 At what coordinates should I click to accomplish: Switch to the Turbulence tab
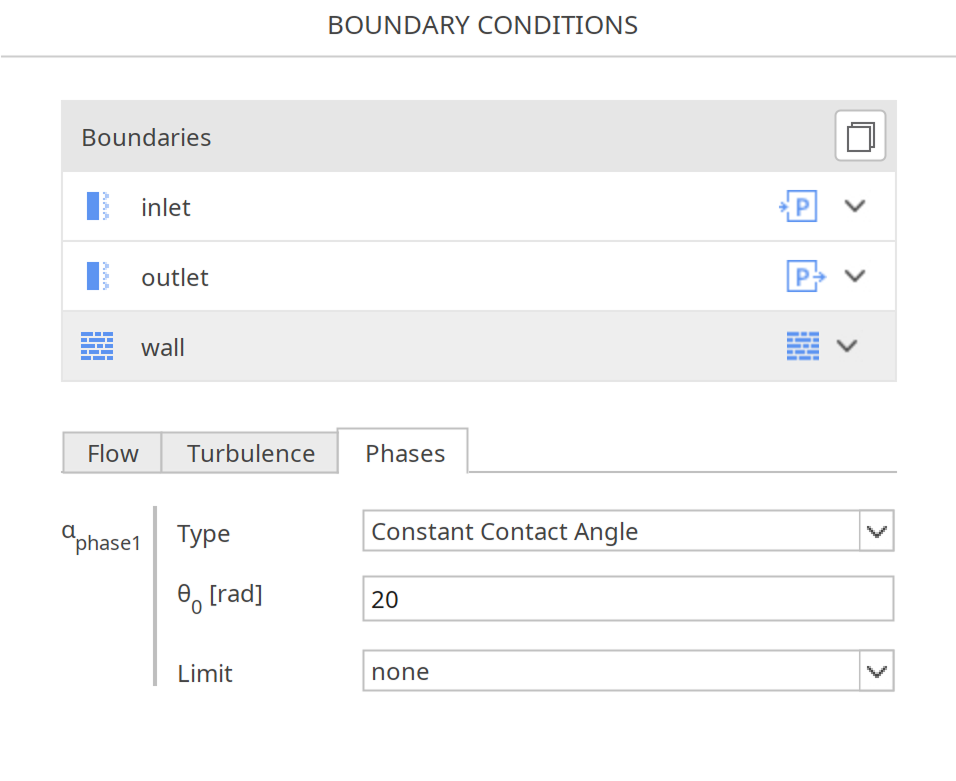coord(249,453)
